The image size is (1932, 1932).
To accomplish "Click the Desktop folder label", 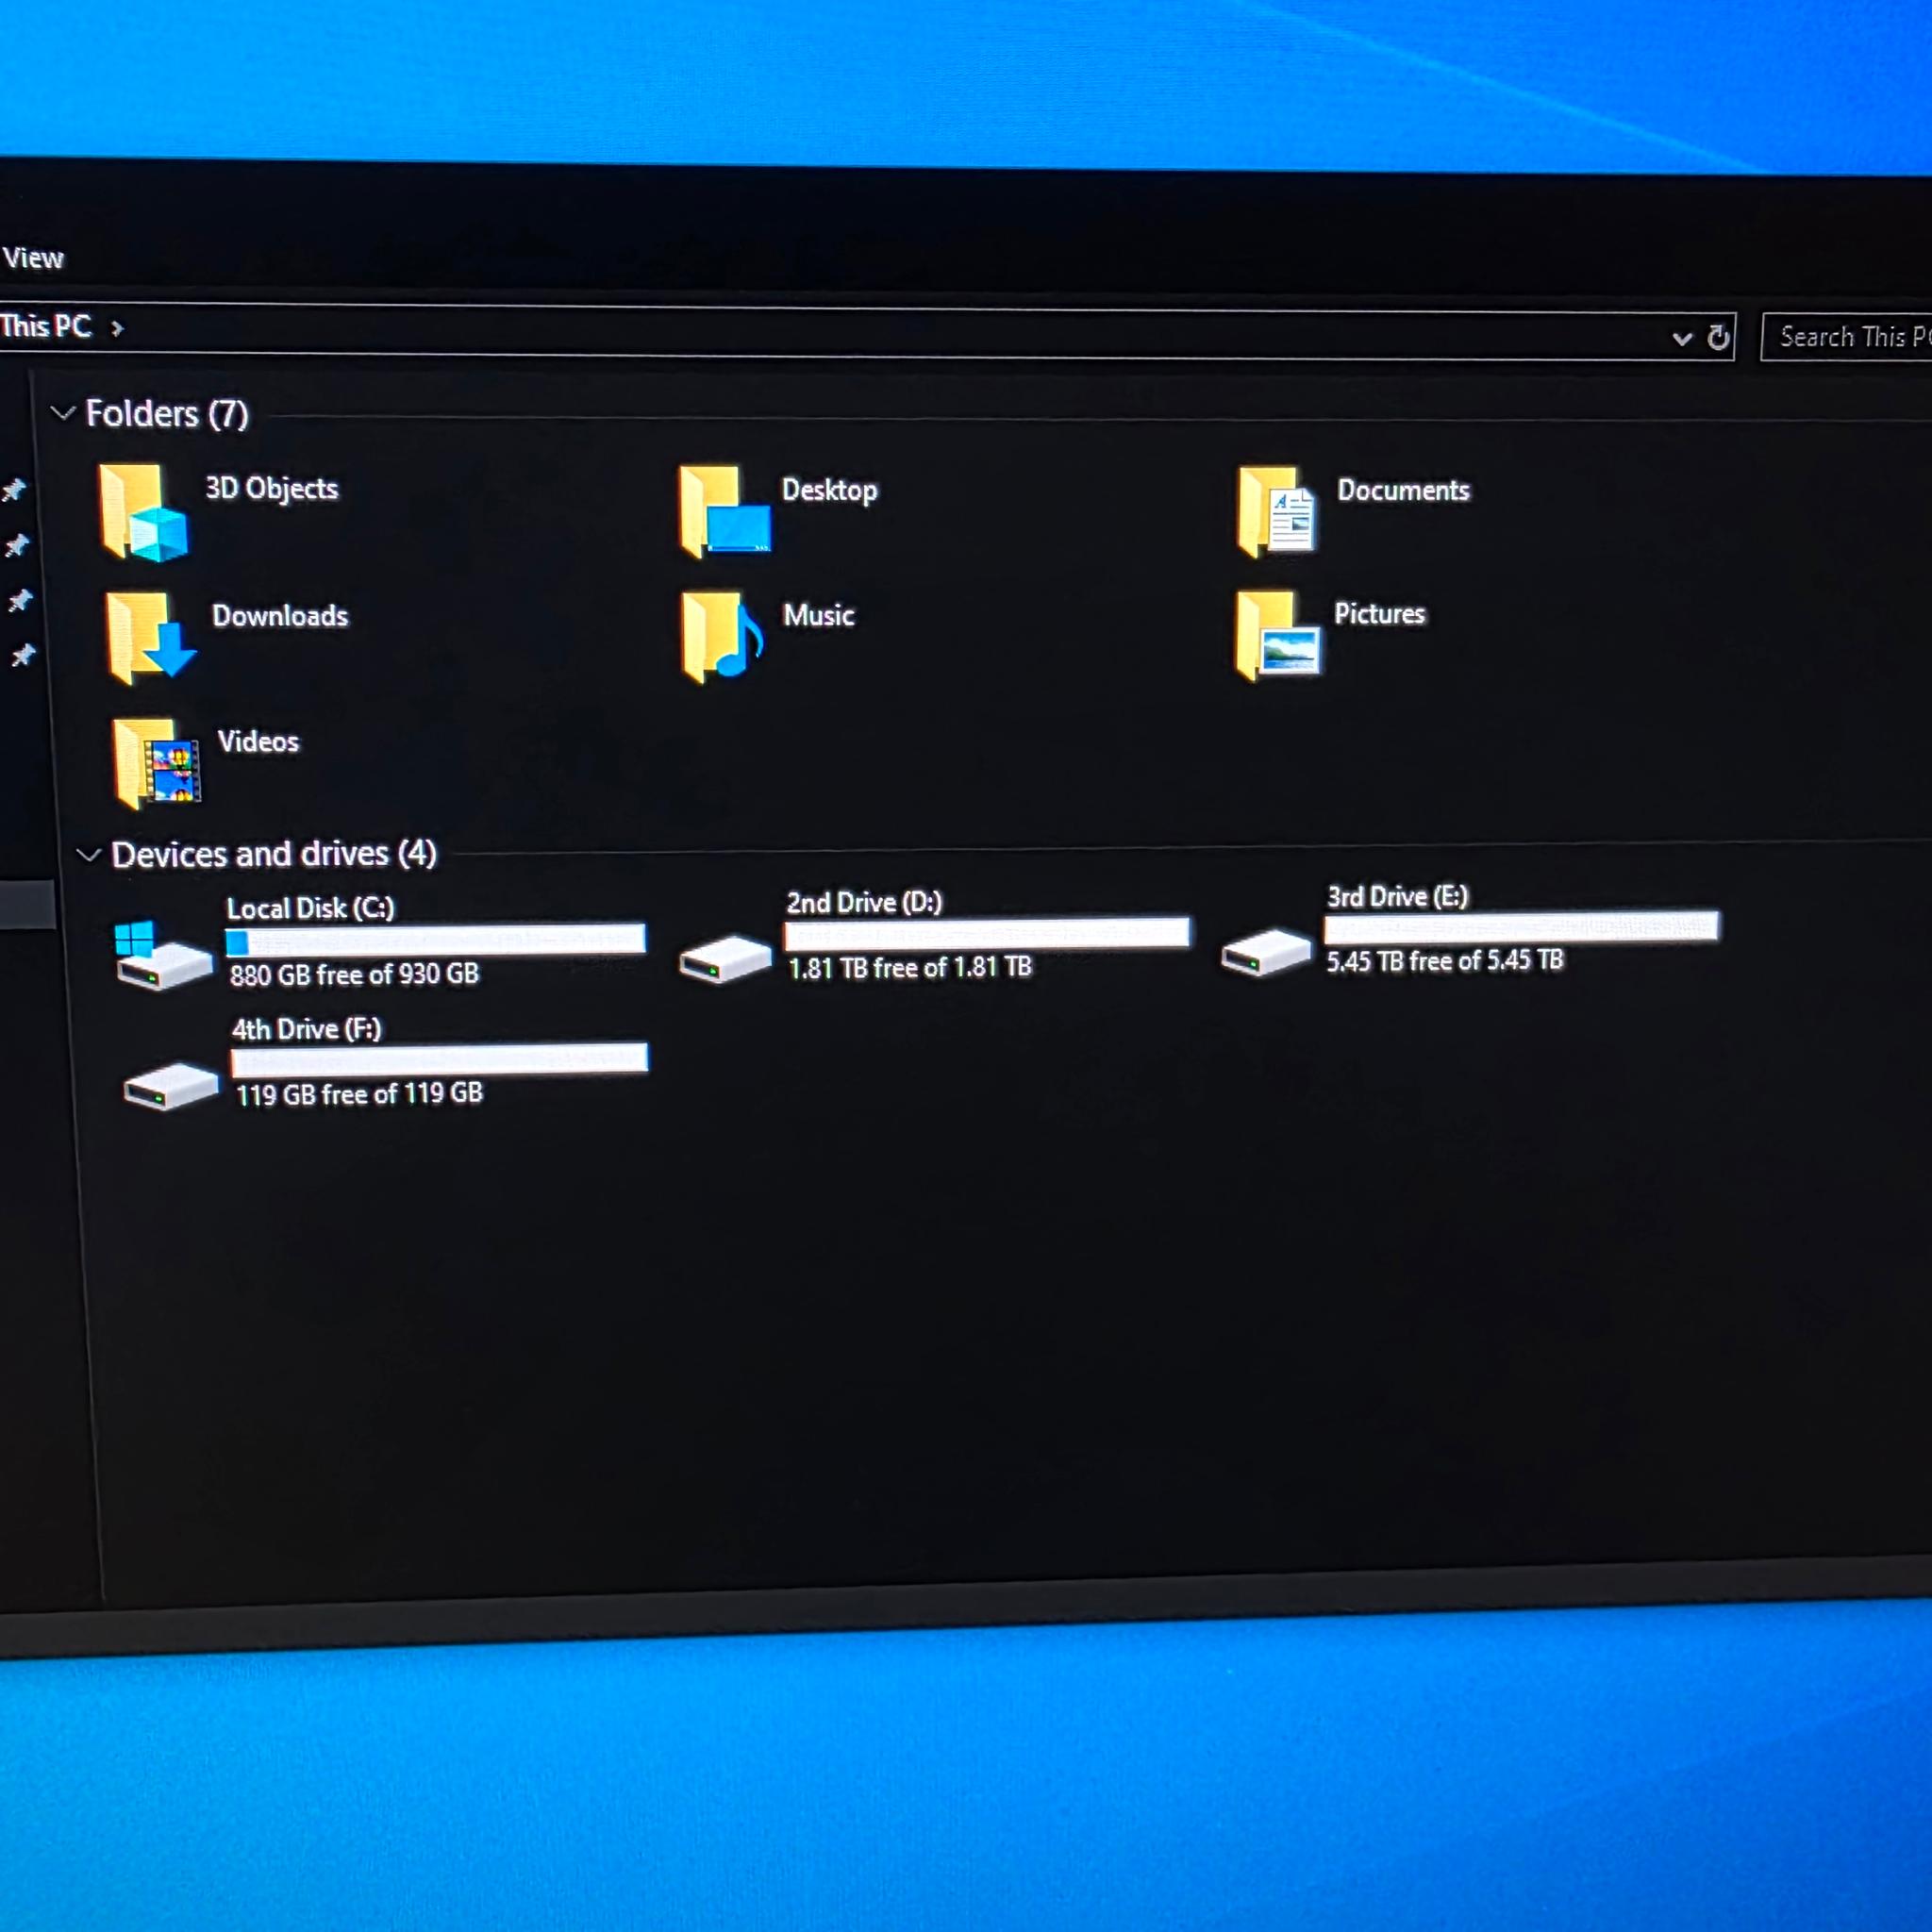I will (x=830, y=490).
